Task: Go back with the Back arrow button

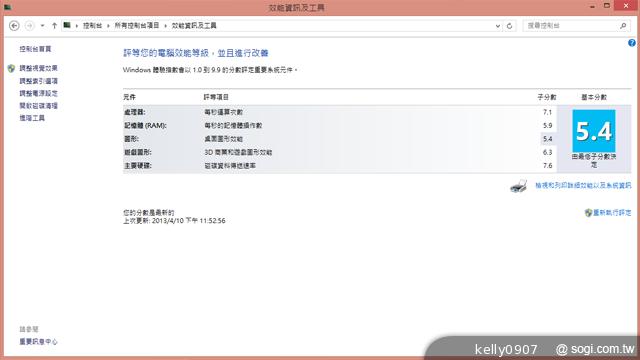Action: [14, 26]
